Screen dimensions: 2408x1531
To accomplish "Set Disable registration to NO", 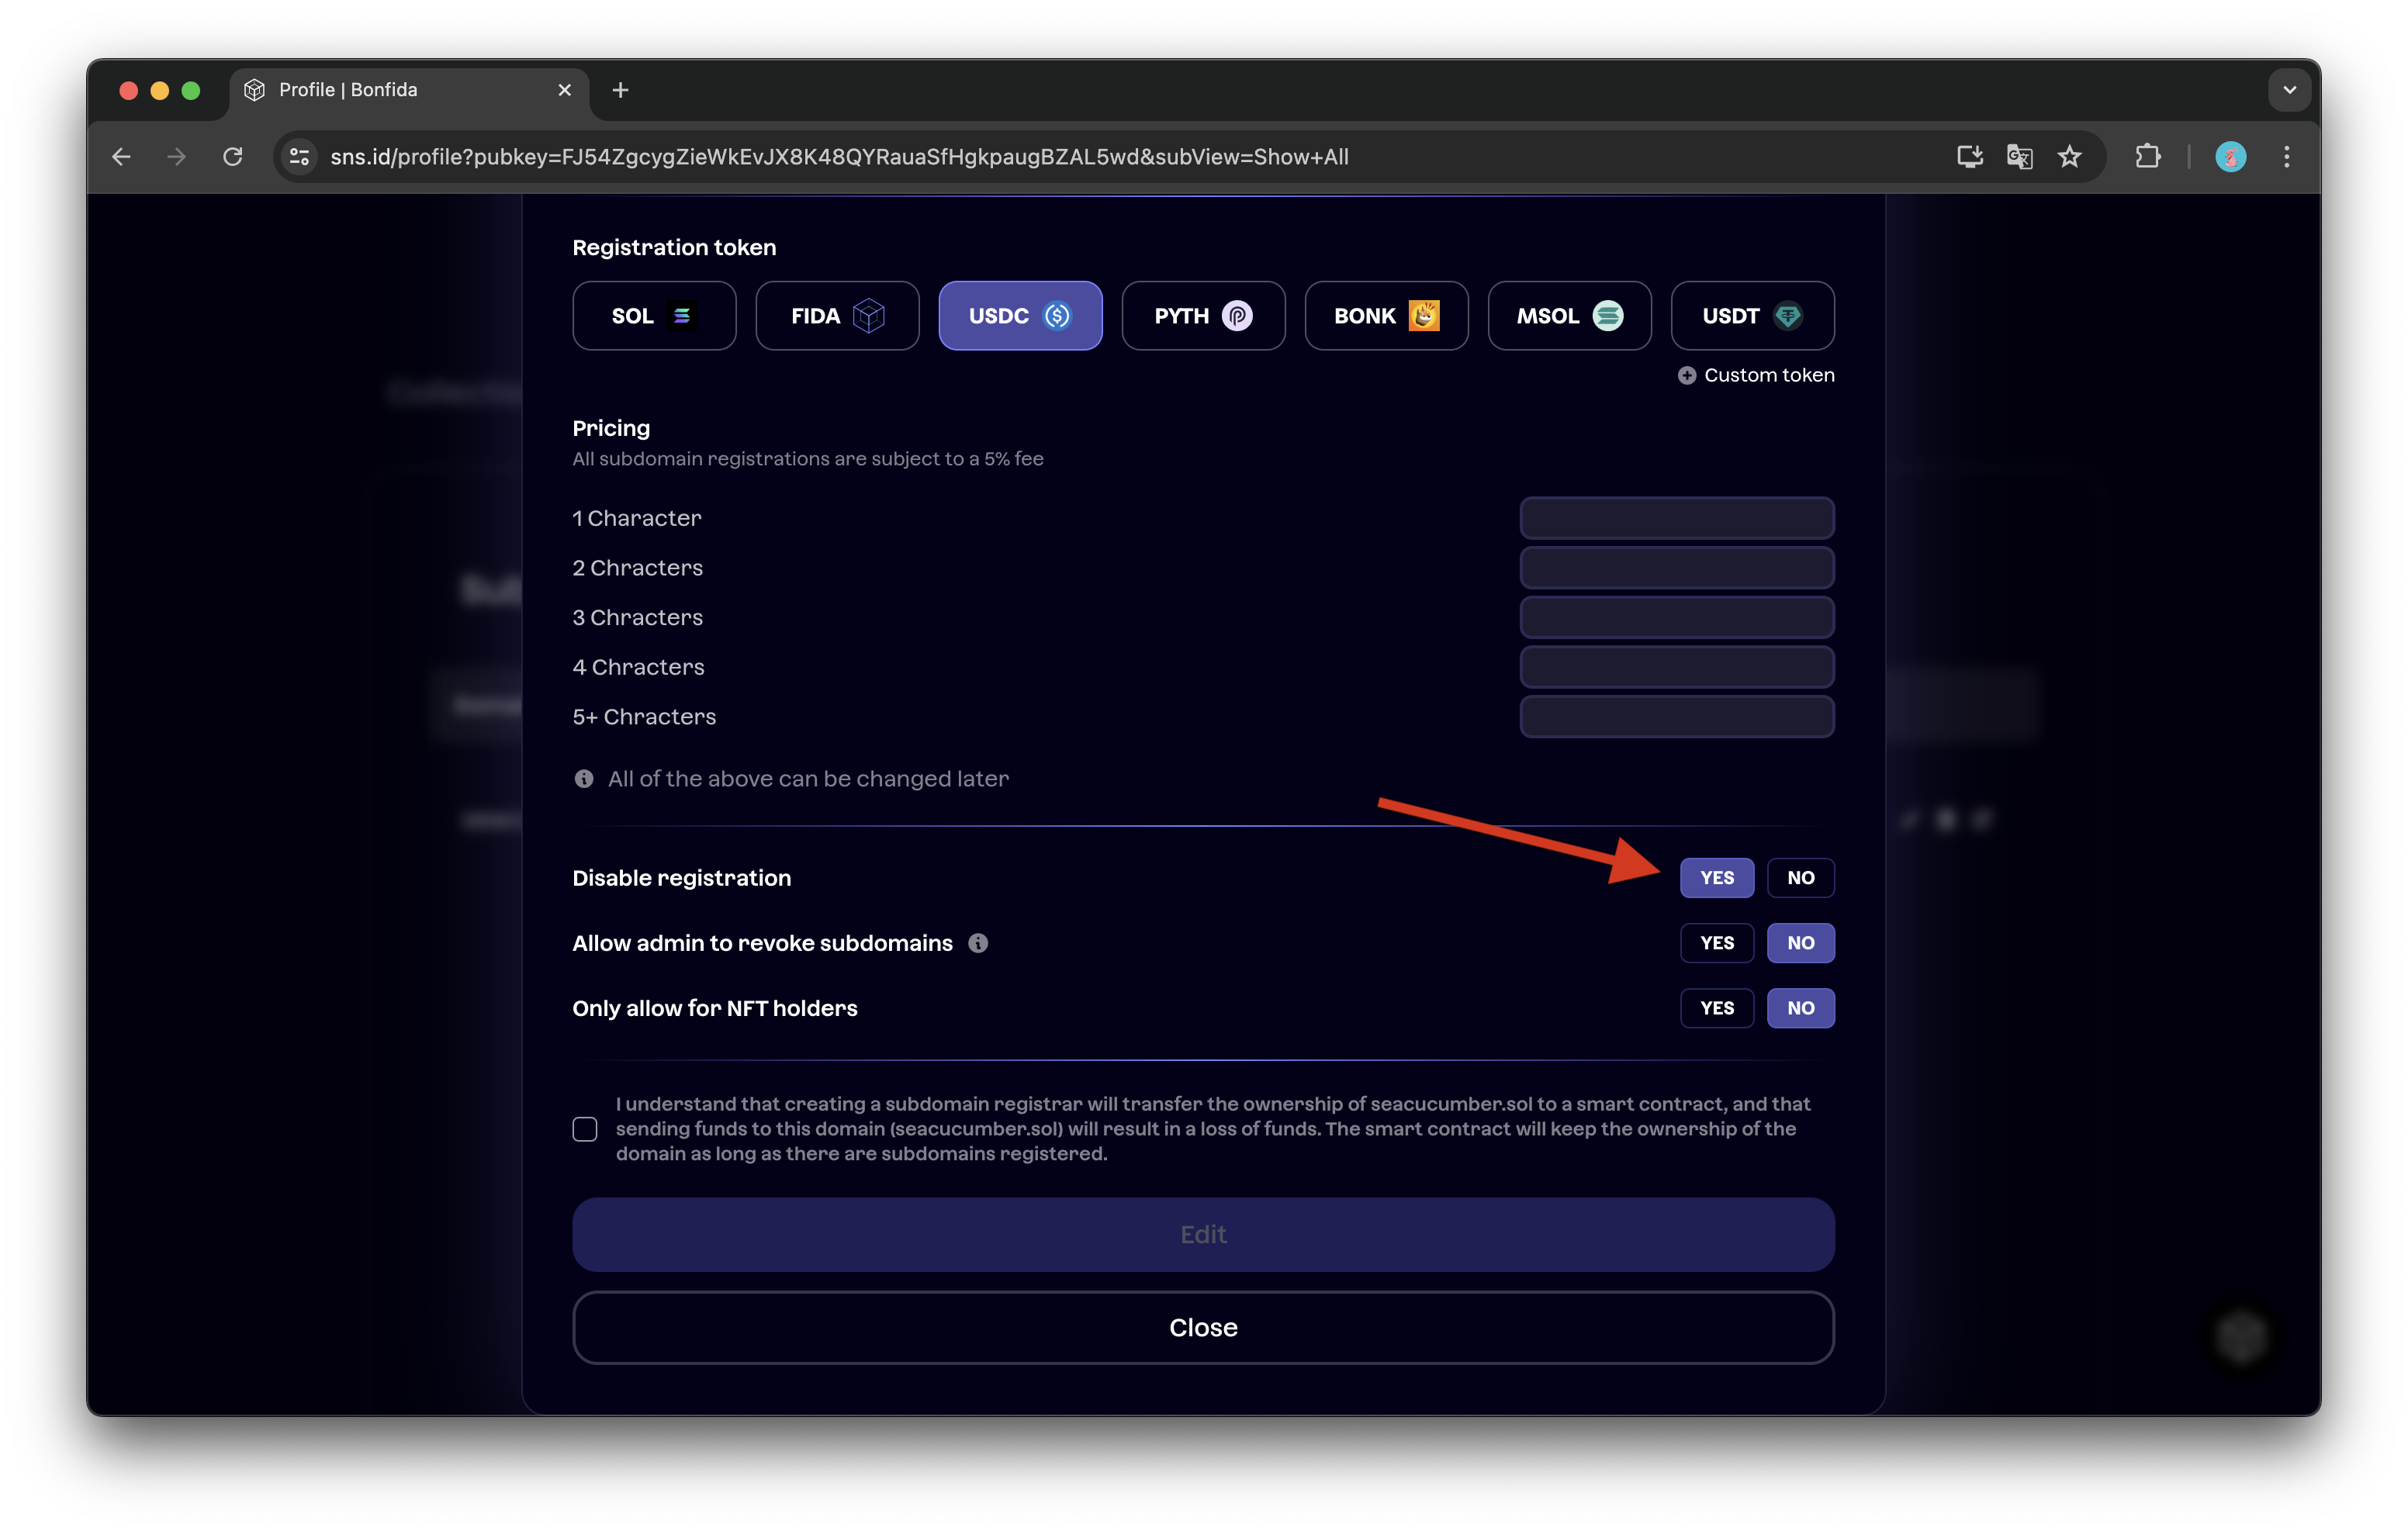I will click(x=1800, y=878).
